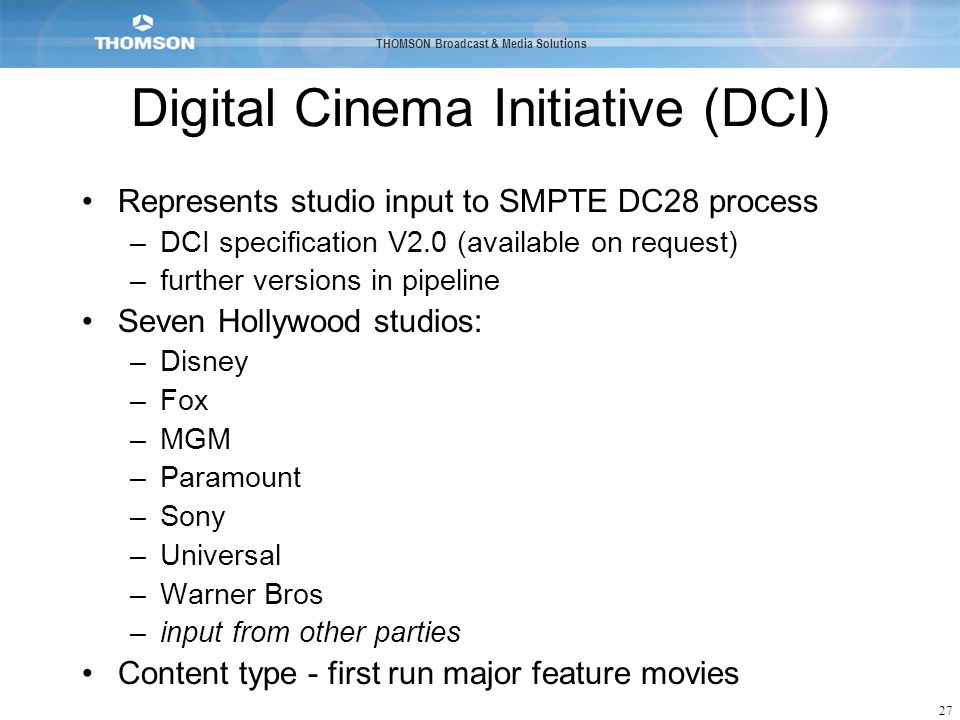Select the 'Sony' list entry

click(192, 517)
